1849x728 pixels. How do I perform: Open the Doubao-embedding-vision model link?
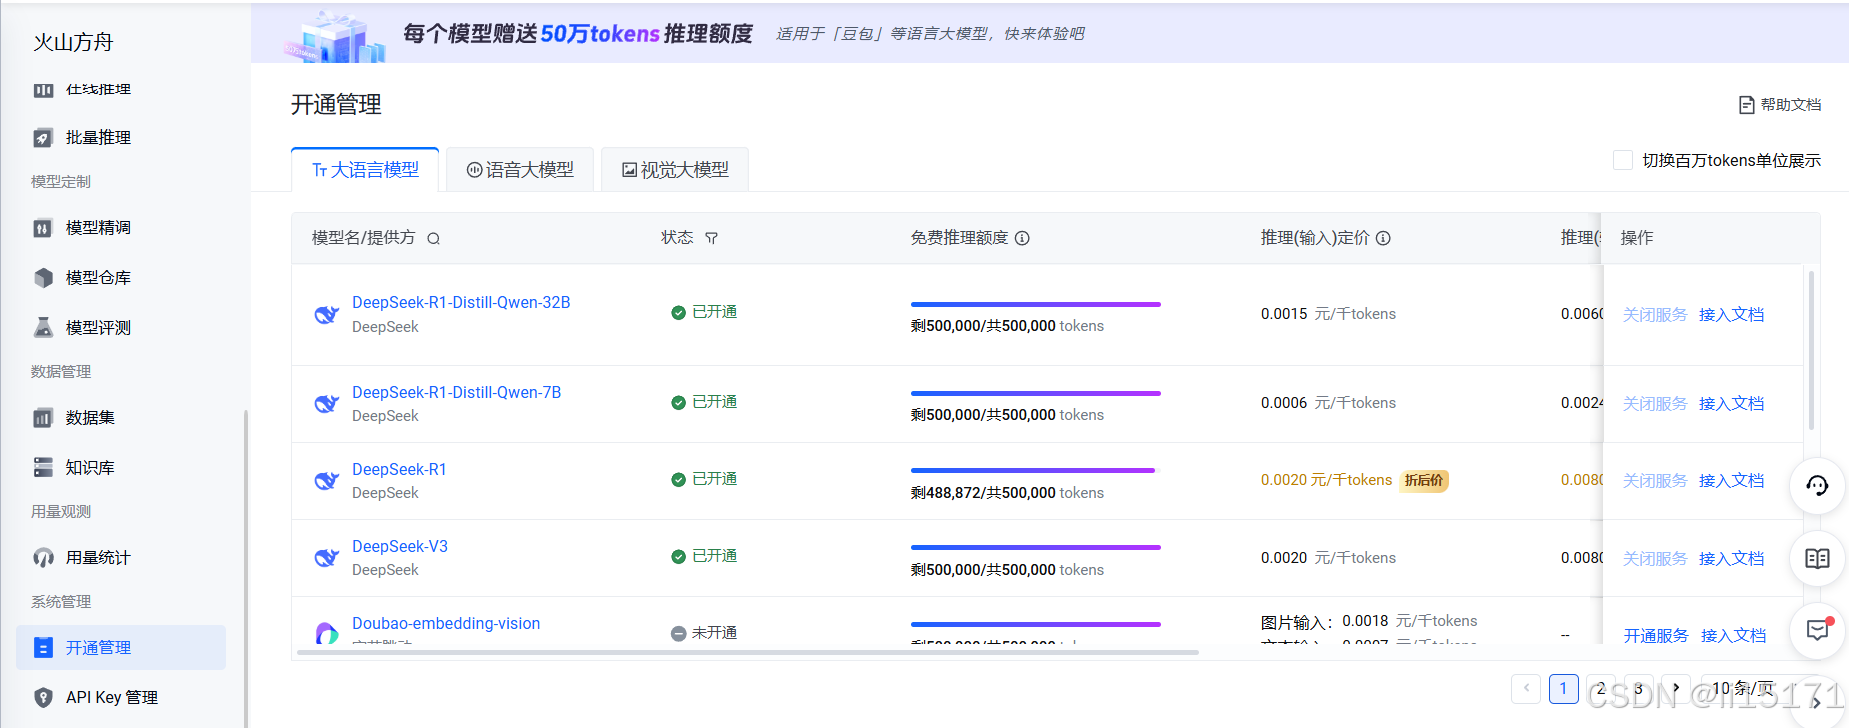[446, 624]
